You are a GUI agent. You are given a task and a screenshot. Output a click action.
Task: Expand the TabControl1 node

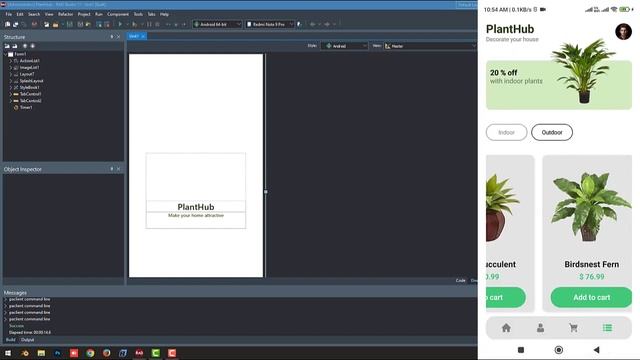point(11,94)
